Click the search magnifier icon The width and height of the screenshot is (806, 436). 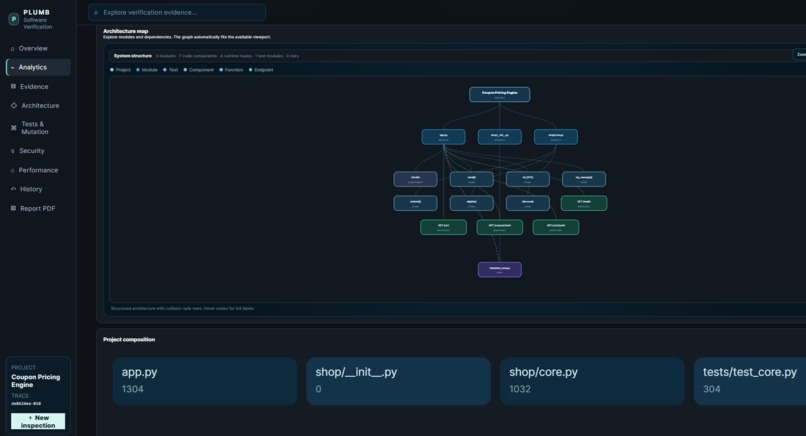[96, 13]
